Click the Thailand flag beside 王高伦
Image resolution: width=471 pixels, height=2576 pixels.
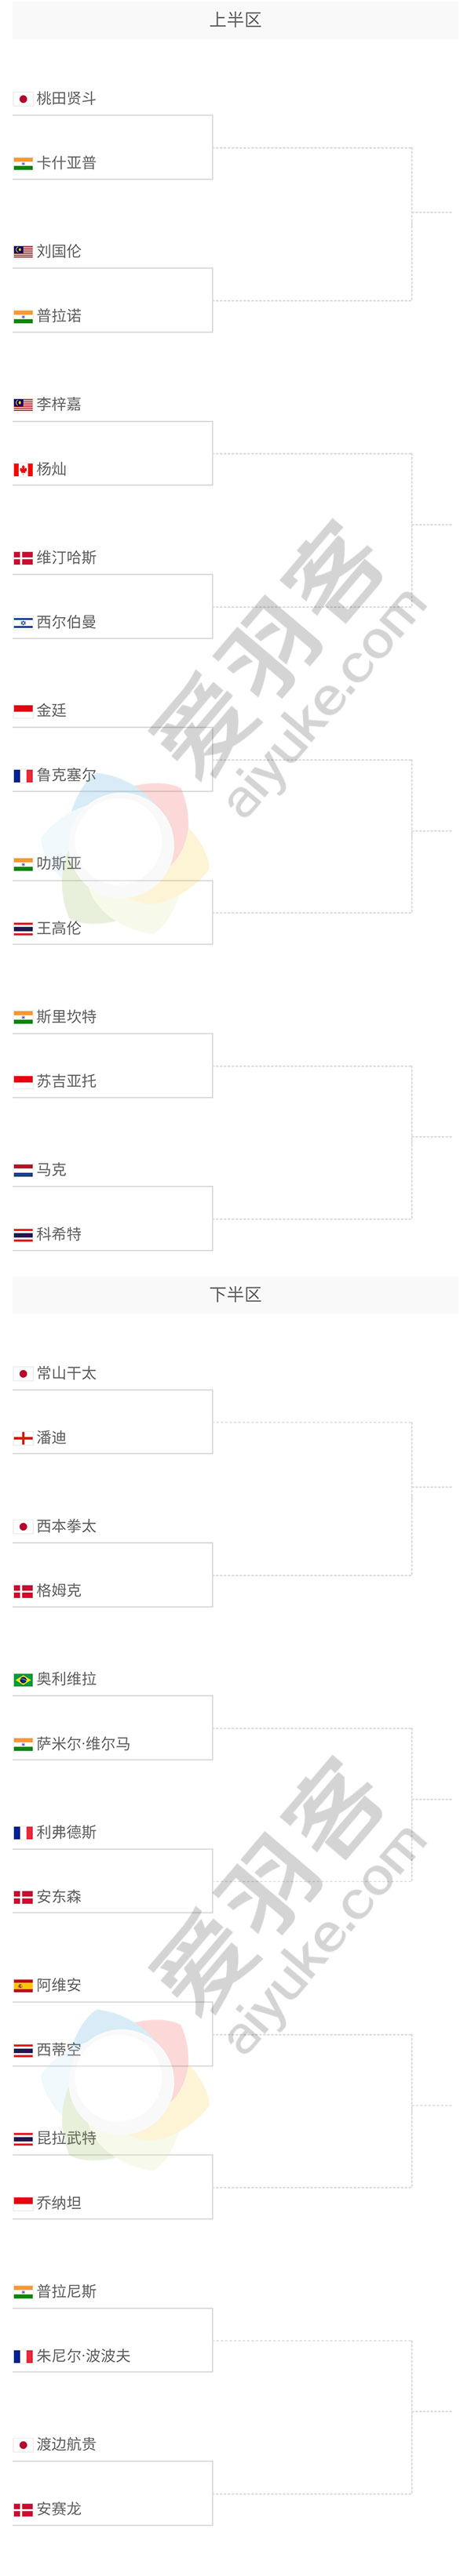click(x=23, y=929)
